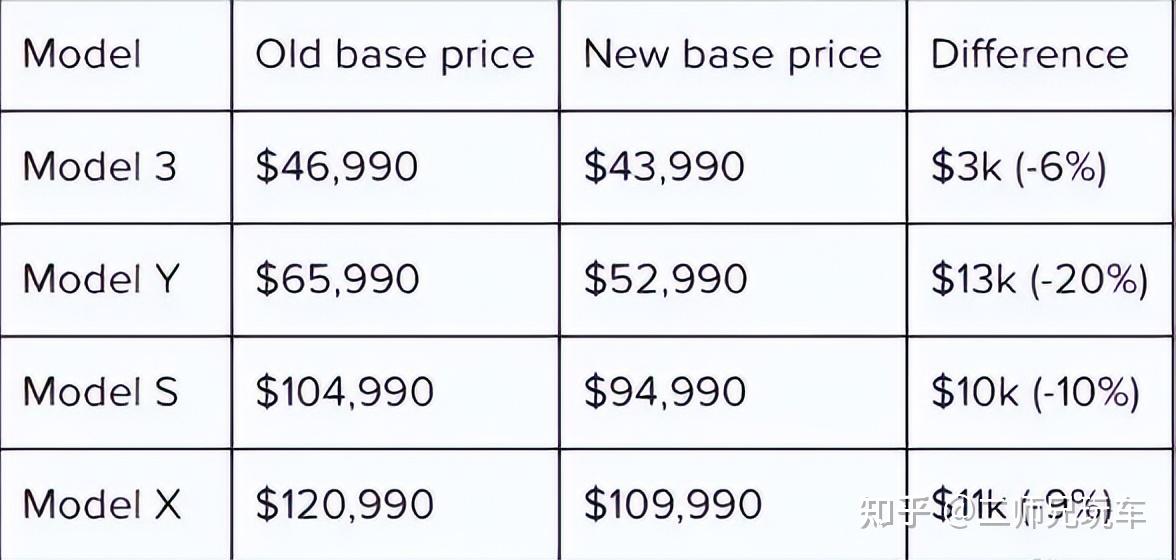Click the $120,990 old price cell

pyautogui.click(x=344, y=504)
